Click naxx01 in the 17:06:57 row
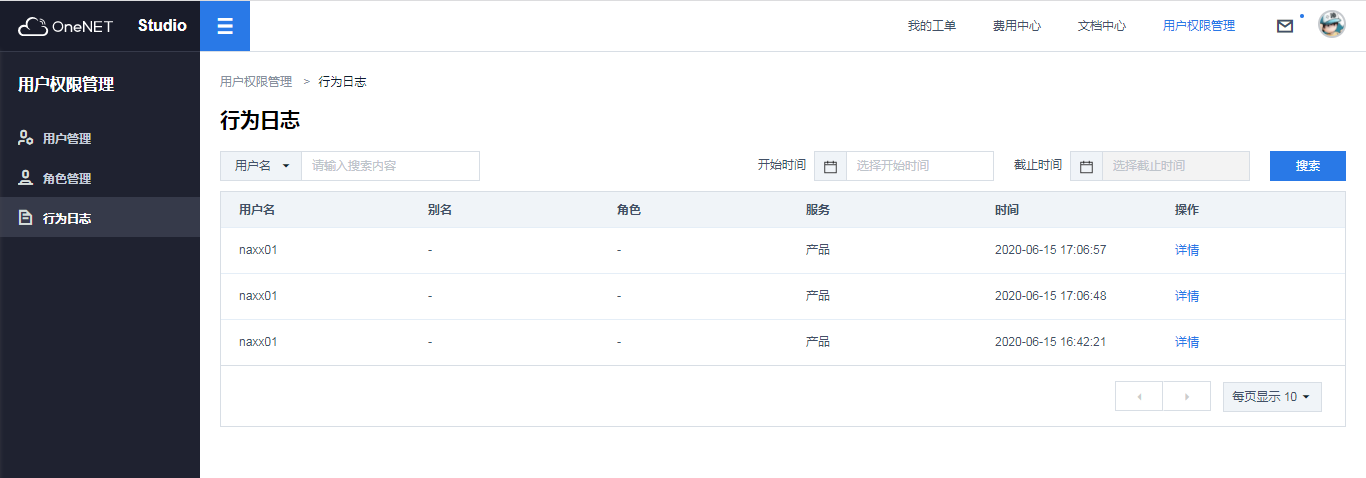 [258, 250]
